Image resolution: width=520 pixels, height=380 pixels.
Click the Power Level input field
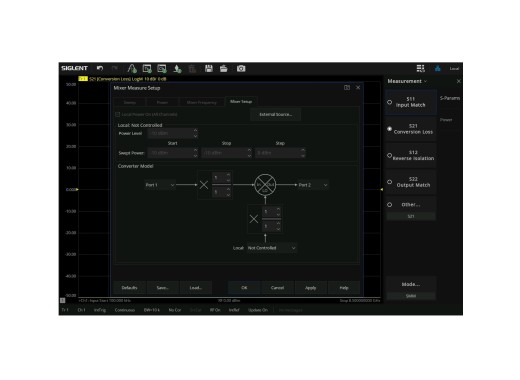click(x=170, y=133)
